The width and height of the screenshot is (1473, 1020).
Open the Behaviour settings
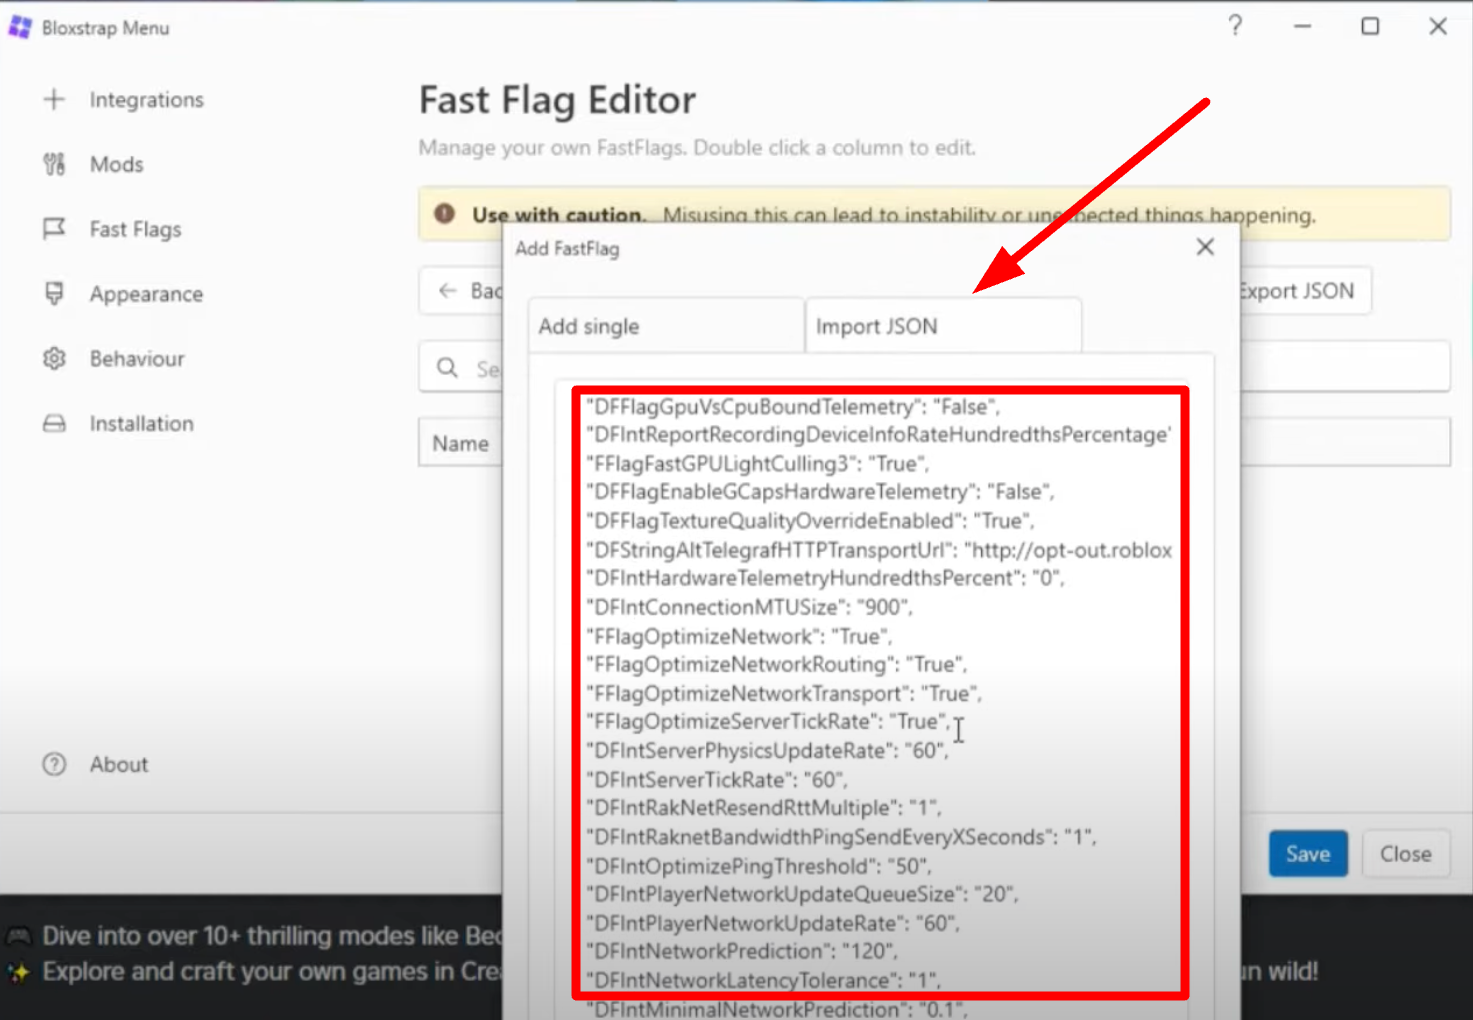(137, 359)
